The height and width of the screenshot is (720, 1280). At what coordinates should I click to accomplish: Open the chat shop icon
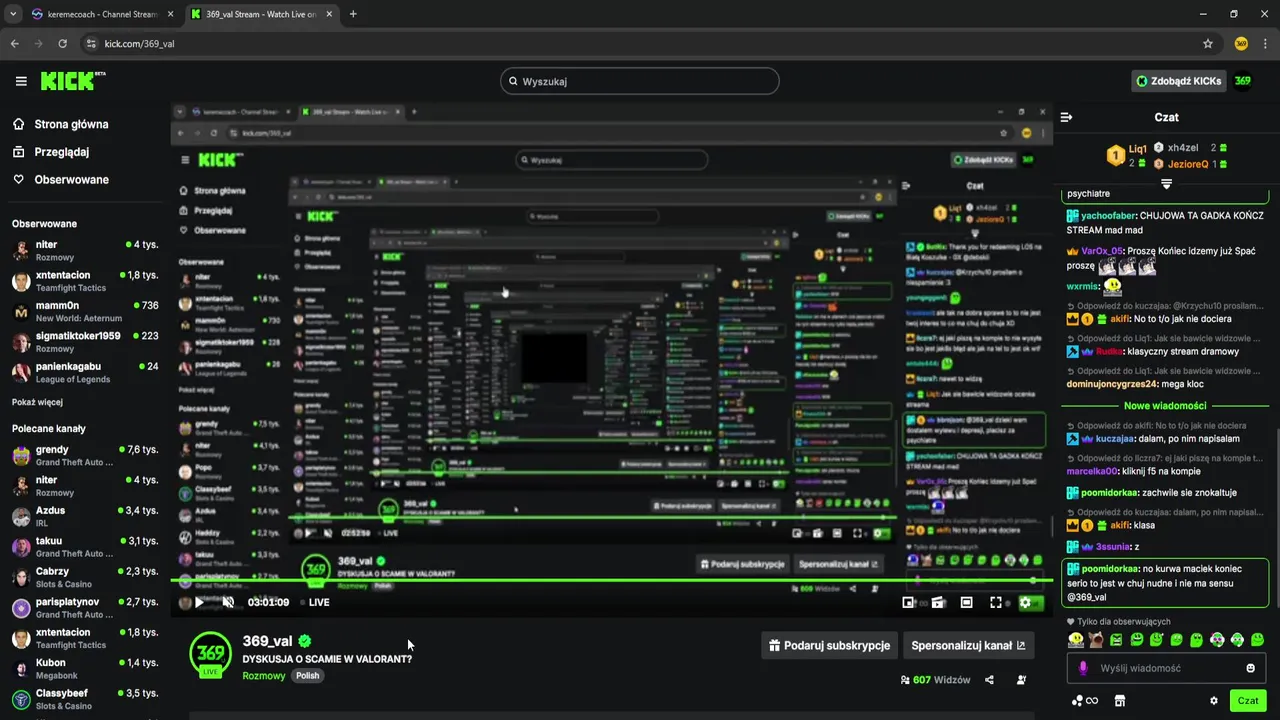[1120, 701]
